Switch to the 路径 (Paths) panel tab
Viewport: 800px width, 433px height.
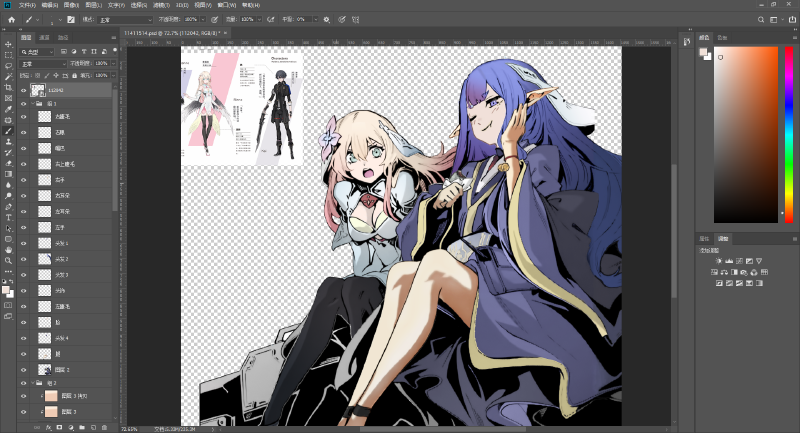63,37
